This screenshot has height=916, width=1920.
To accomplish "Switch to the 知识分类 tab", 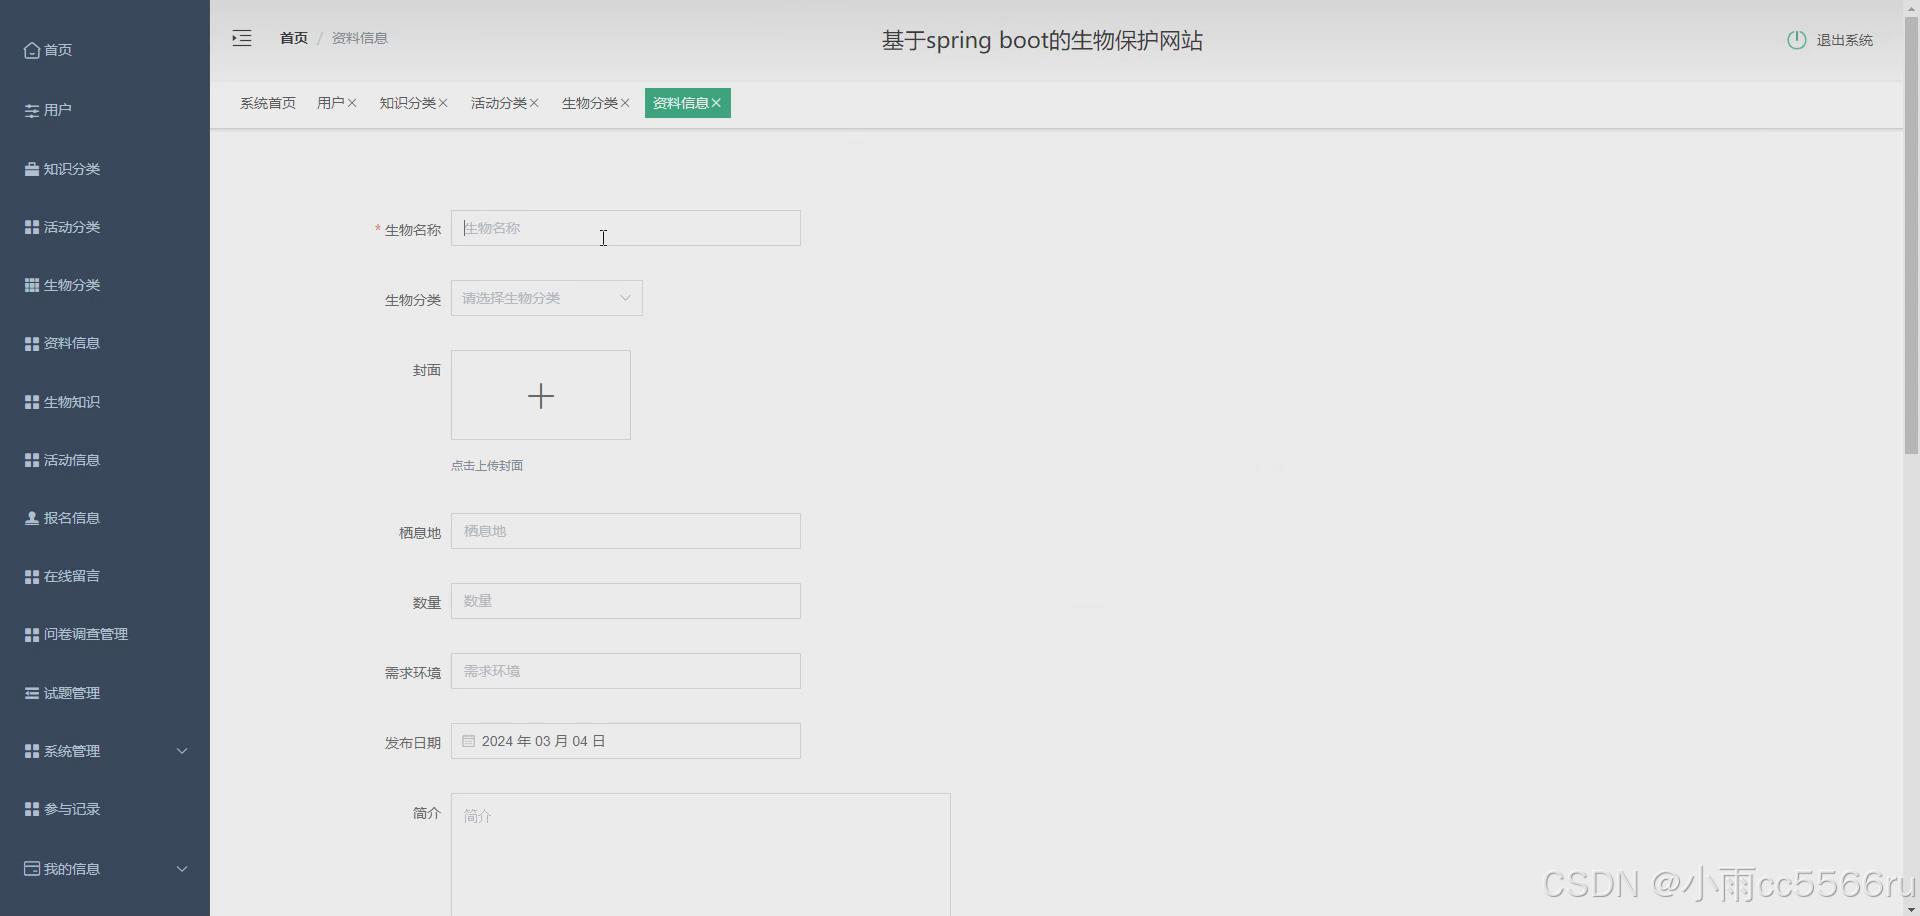I will (x=408, y=103).
